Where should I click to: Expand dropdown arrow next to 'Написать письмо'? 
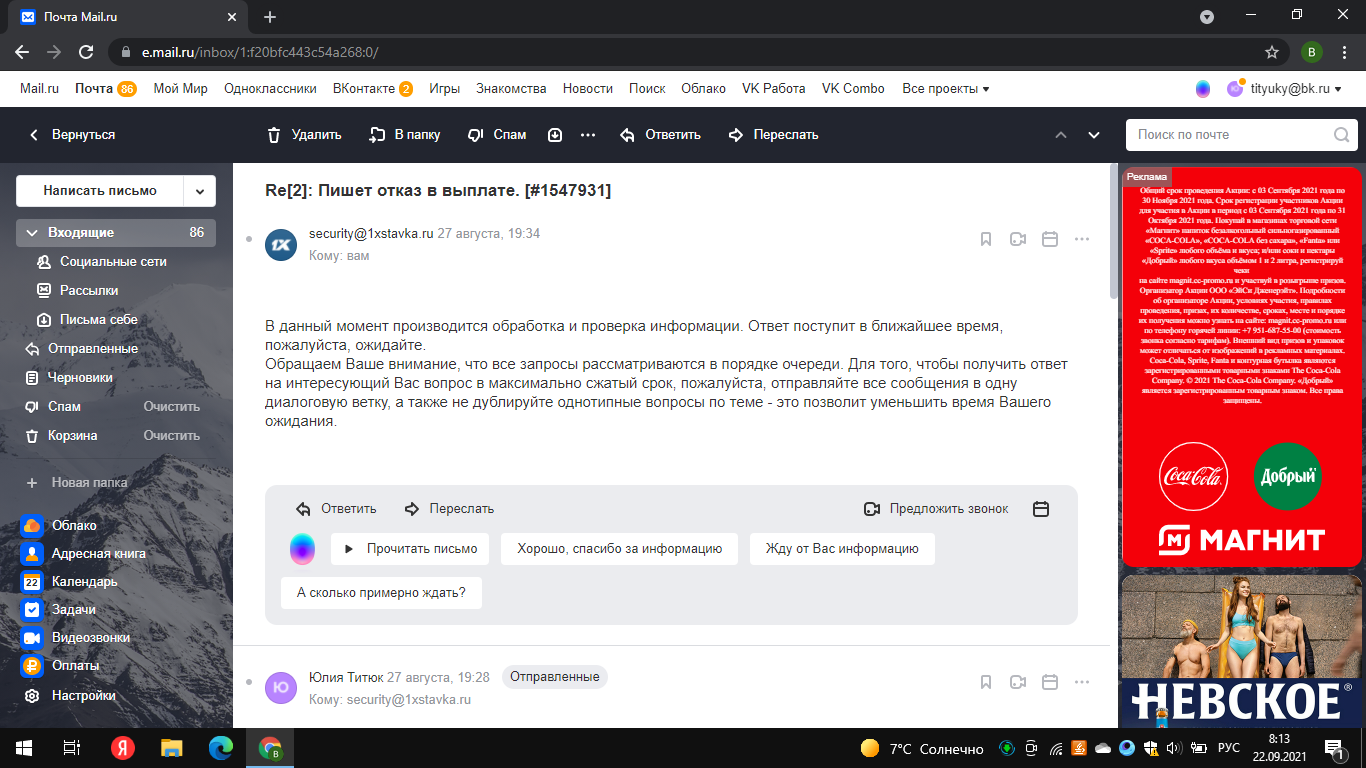coord(200,191)
